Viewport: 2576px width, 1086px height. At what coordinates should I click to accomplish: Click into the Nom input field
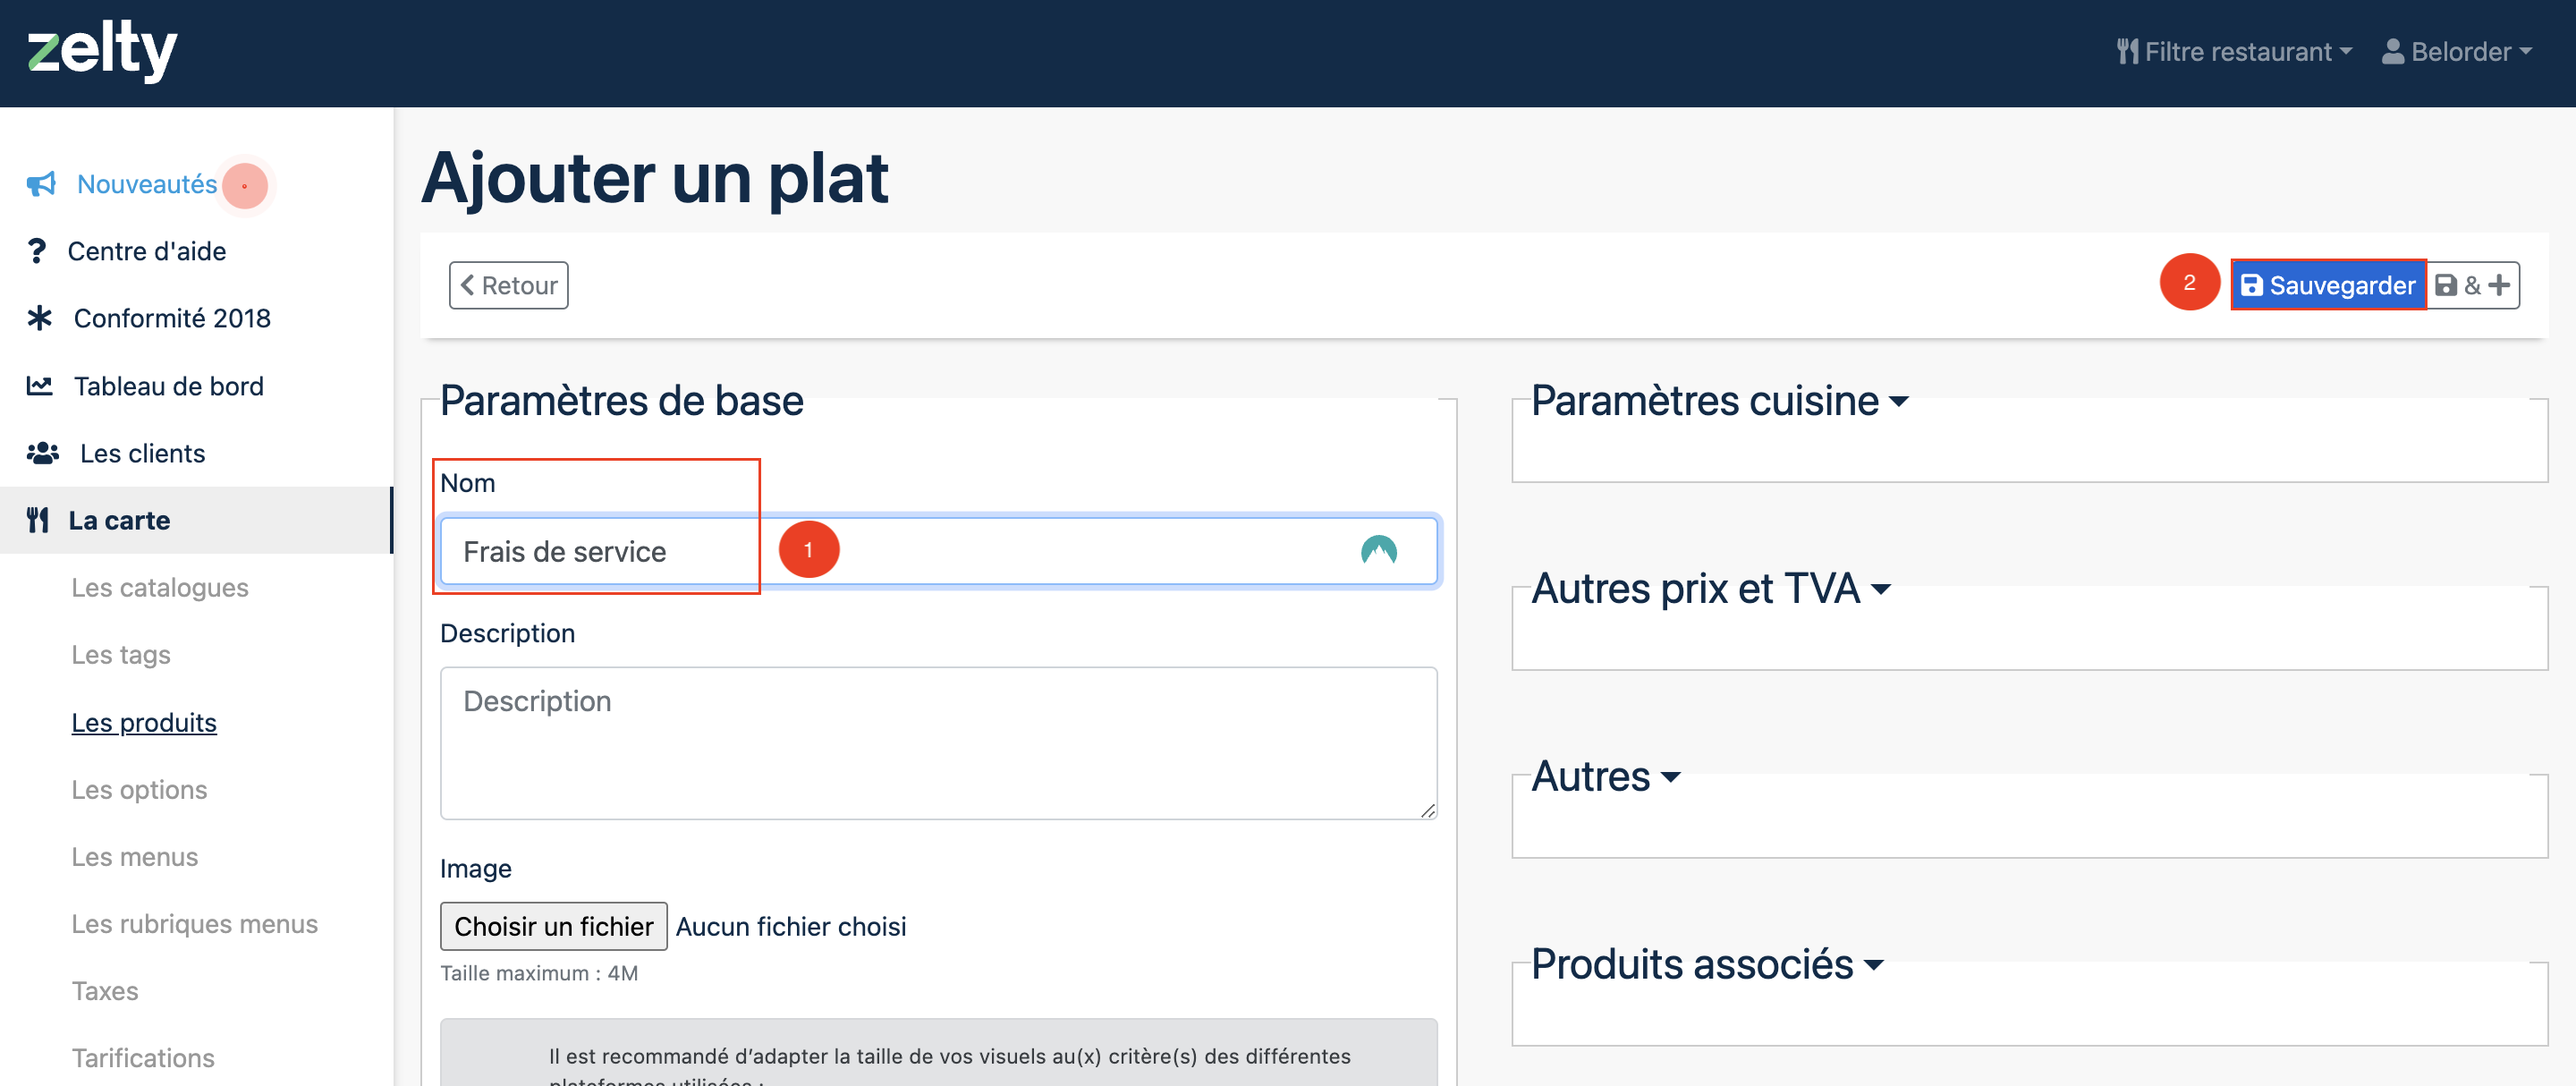pos(938,551)
